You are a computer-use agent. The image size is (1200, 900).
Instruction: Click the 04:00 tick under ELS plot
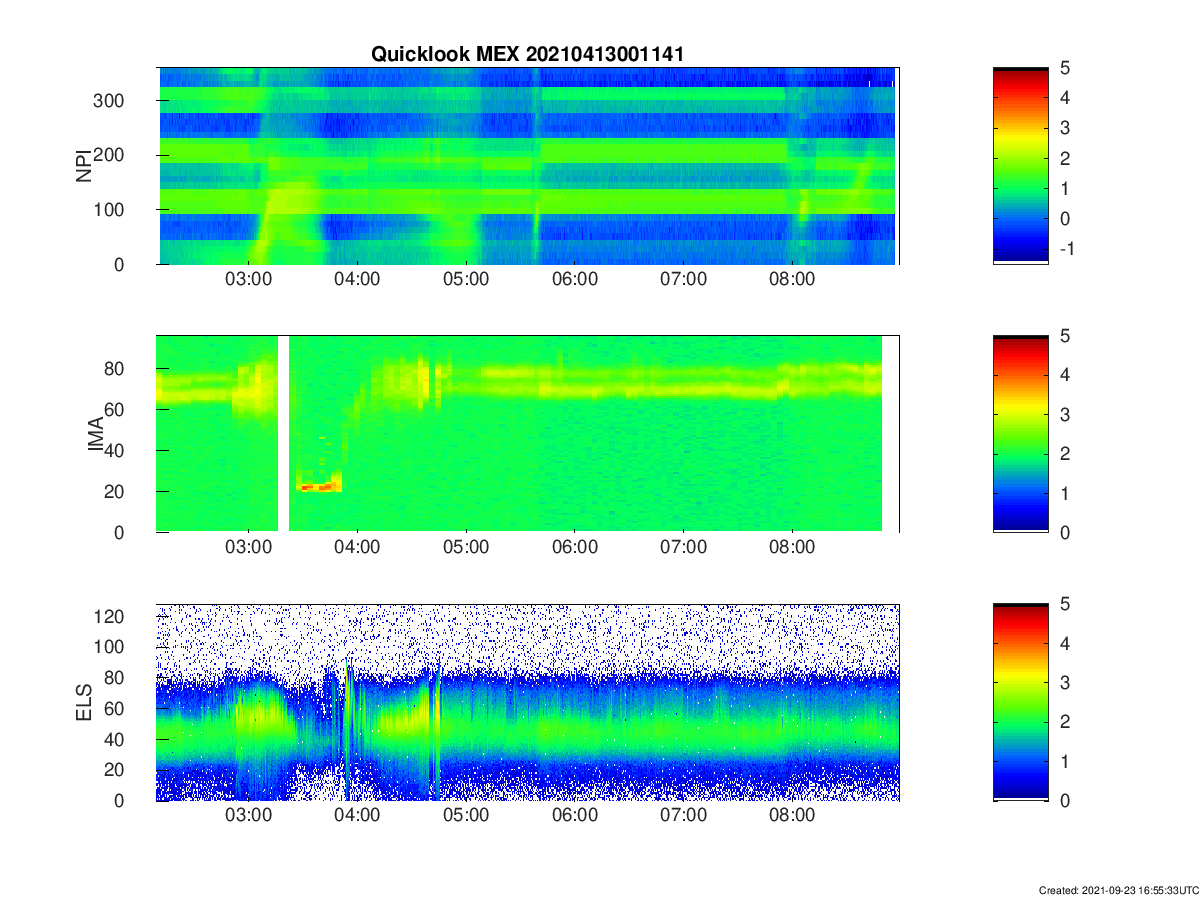tap(357, 817)
